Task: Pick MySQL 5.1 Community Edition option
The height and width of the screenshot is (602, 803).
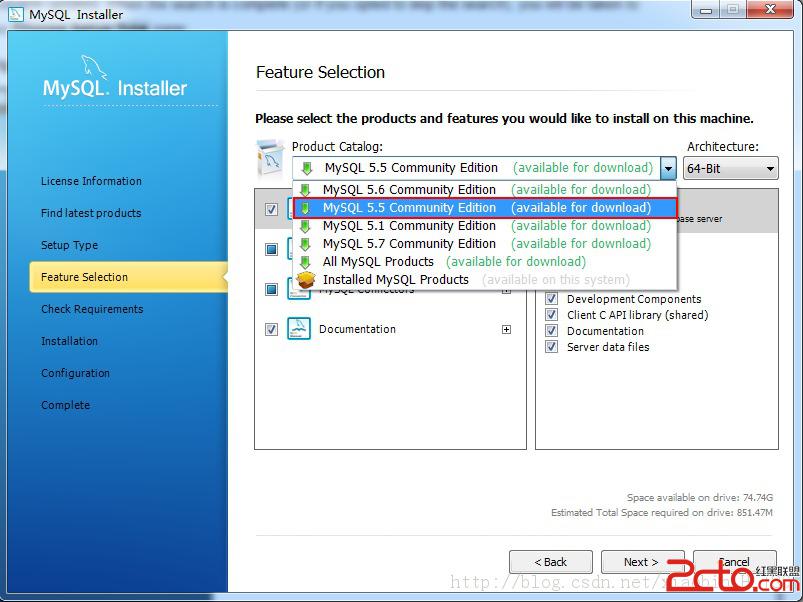Action: click(x=484, y=226)
